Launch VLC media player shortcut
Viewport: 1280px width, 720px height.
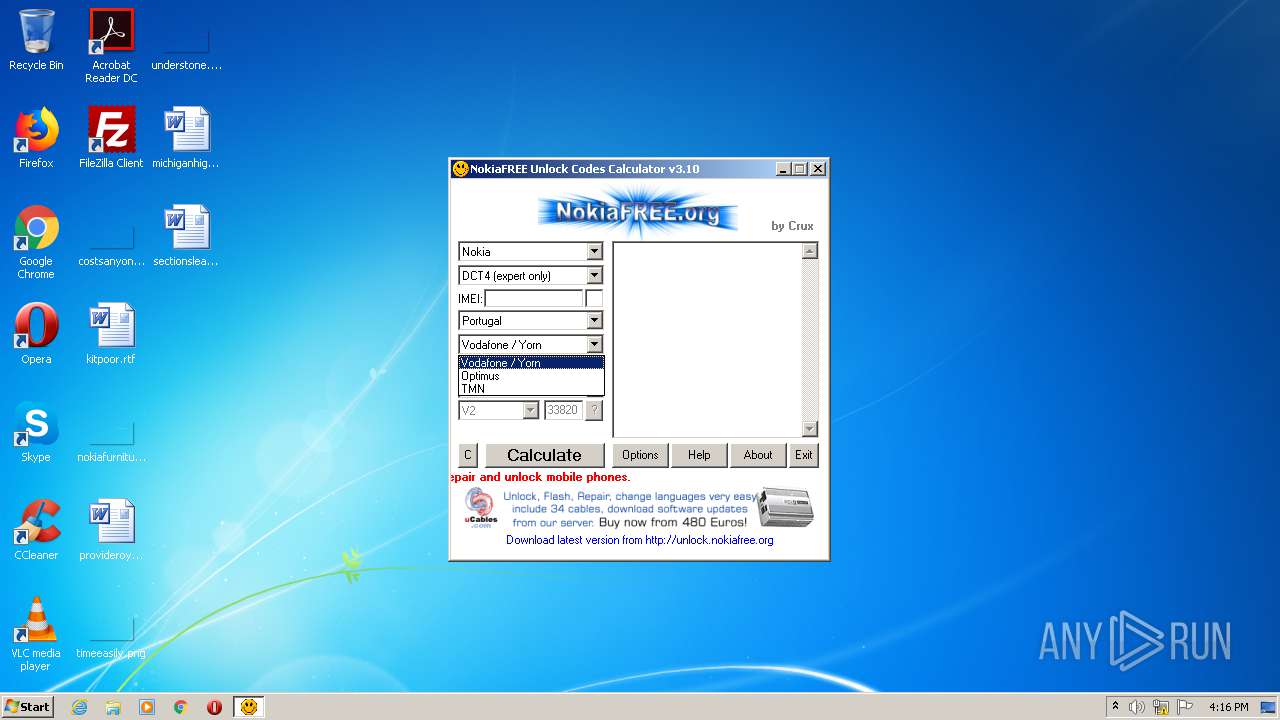36,634
